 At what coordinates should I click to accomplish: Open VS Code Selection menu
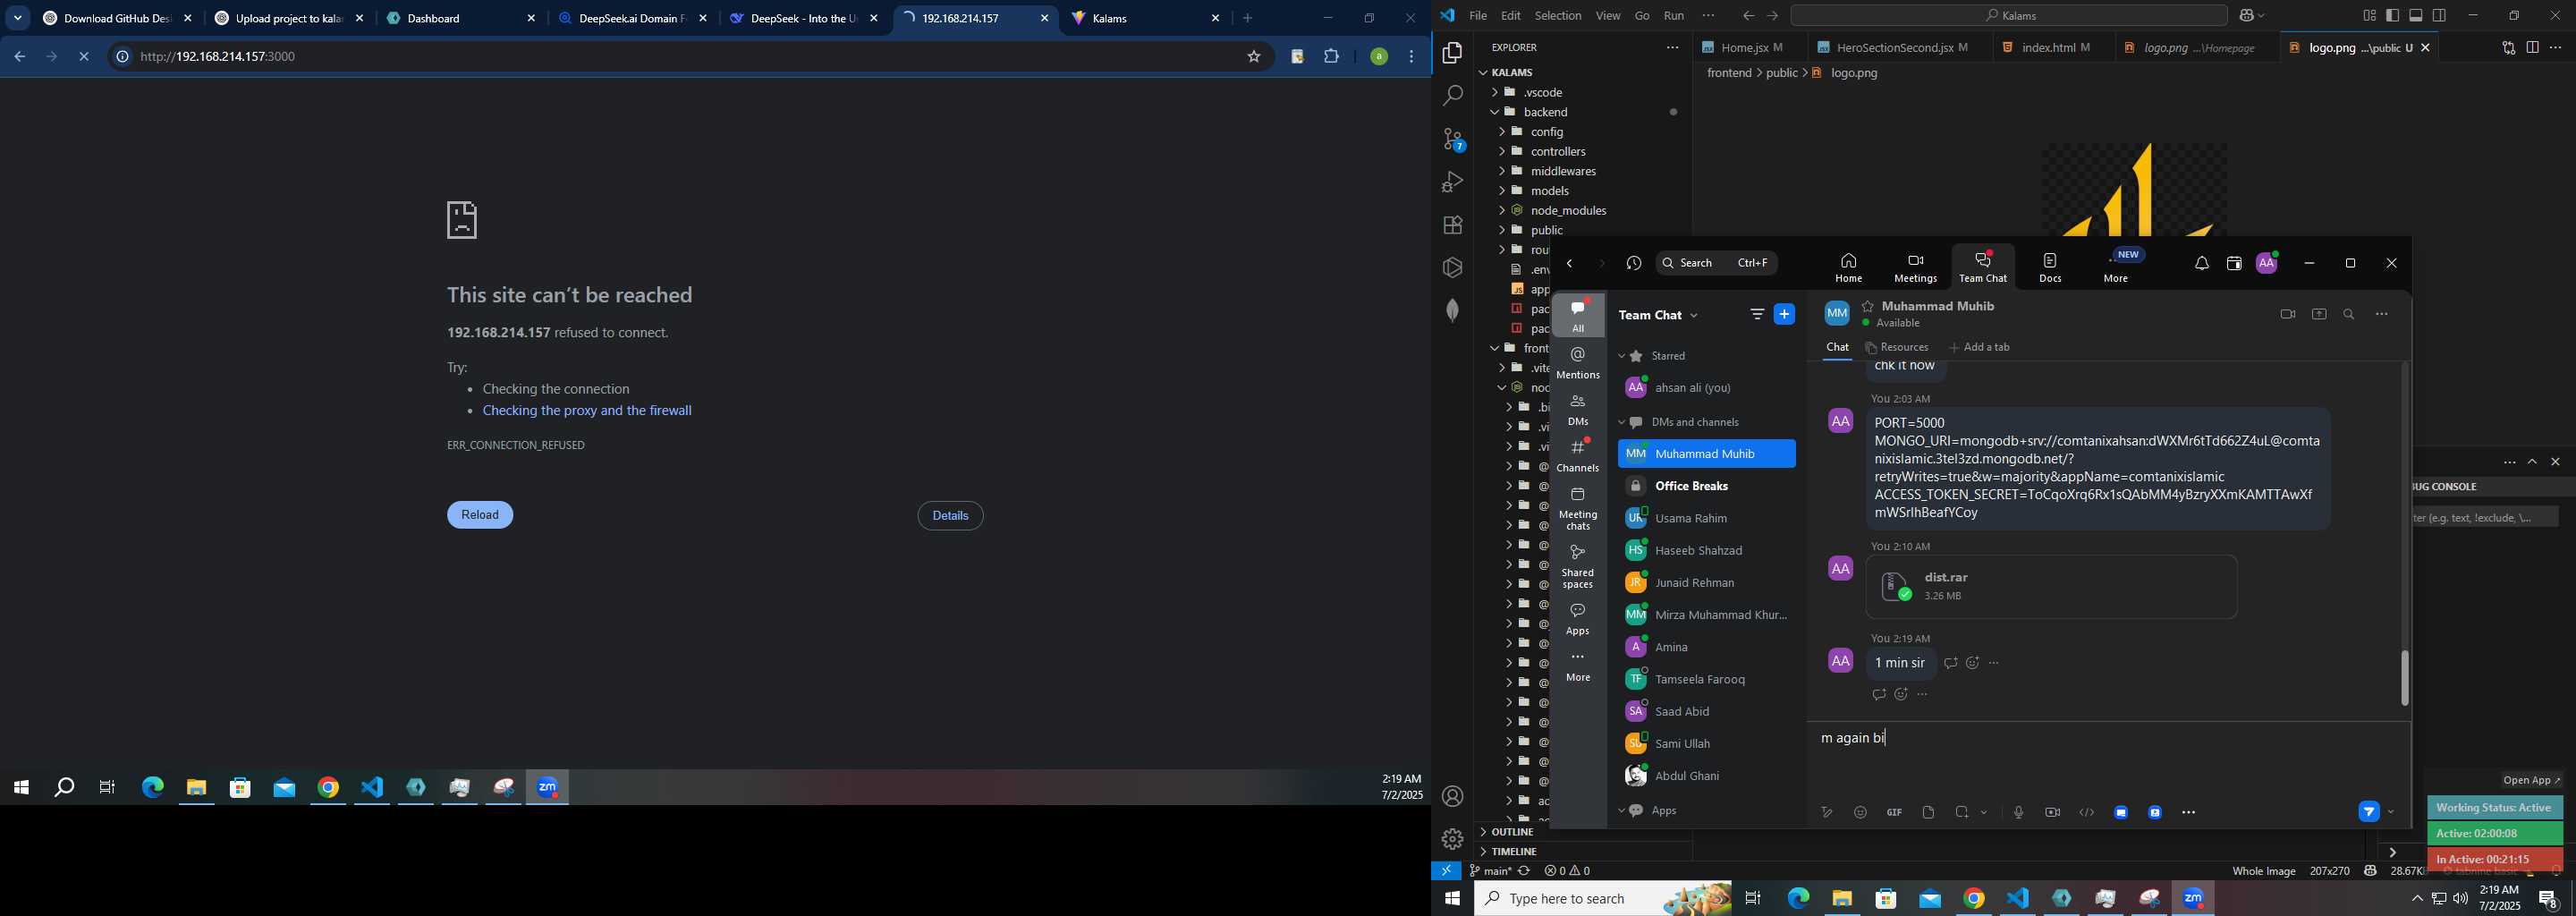tap(1558, 16)
